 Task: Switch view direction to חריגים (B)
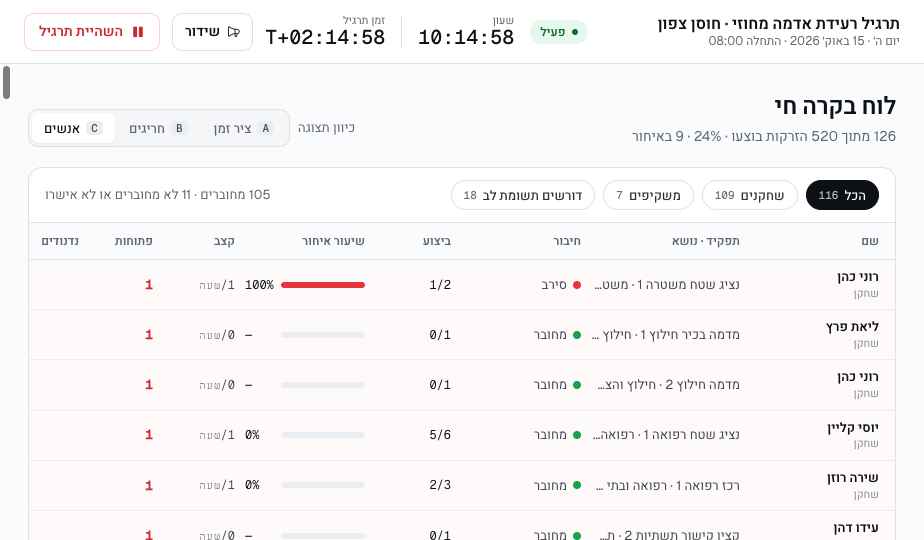(x=157, y=128)
